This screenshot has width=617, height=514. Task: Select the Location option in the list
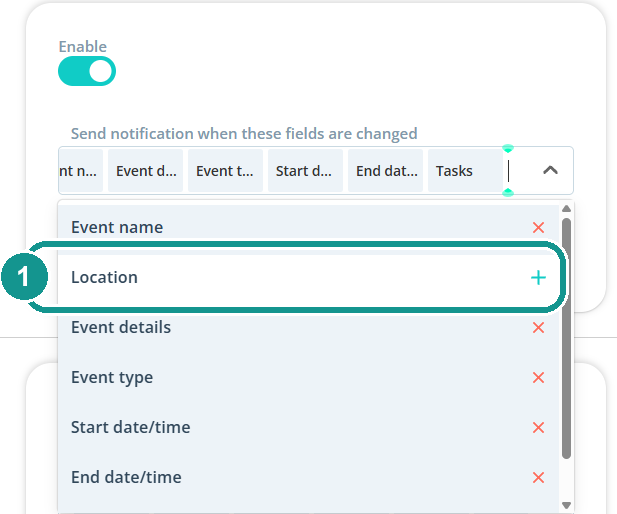[308, 277]
